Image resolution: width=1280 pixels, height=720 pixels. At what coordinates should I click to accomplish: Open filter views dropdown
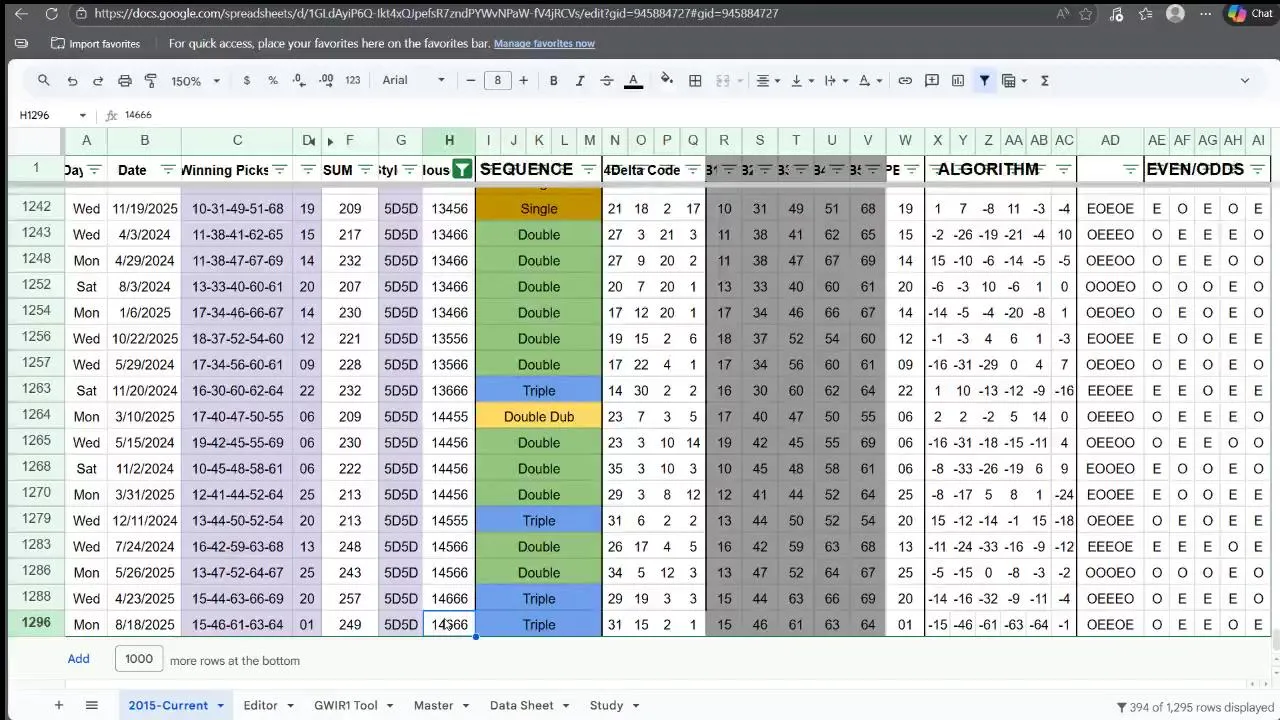(x=1014, y=80)
